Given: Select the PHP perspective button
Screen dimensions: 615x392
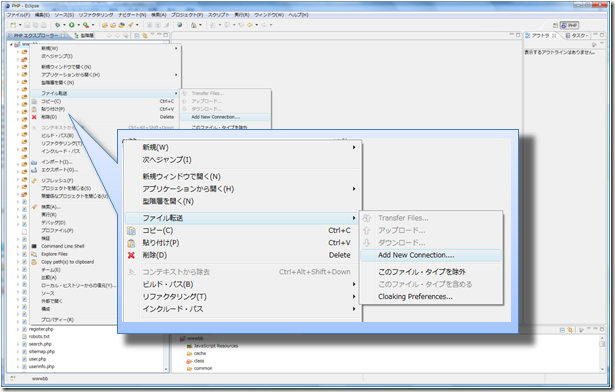Looking at the screenshot, I should (569, 25).
